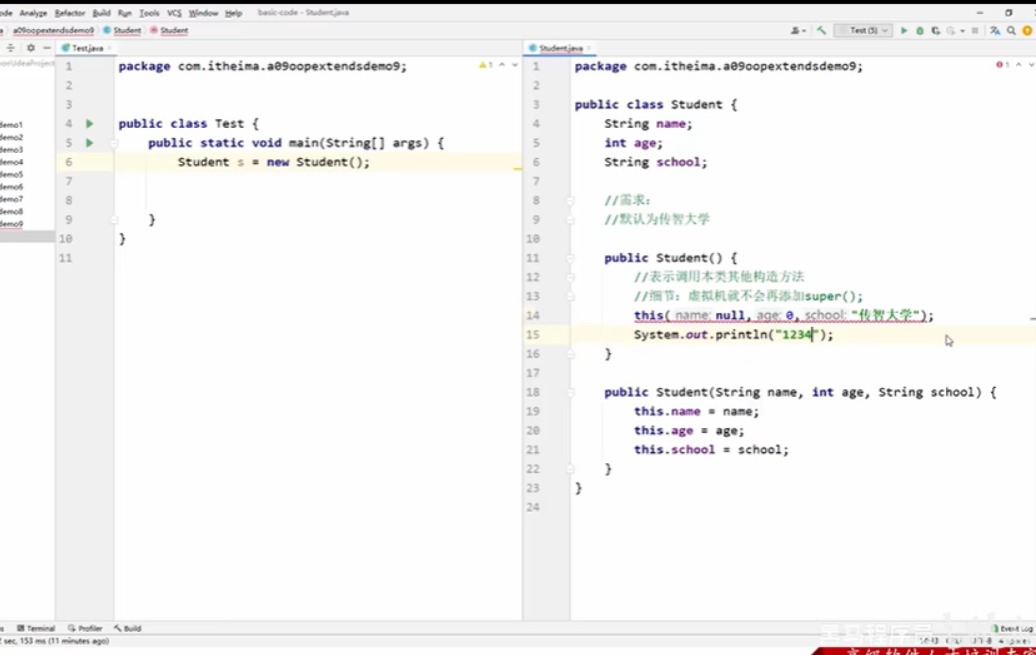Viewport: 1036px width, 655px height.
Task: Click a09oopextendsdemo9 breadcrumb in navigation bar
Action: tap(53, 30)
